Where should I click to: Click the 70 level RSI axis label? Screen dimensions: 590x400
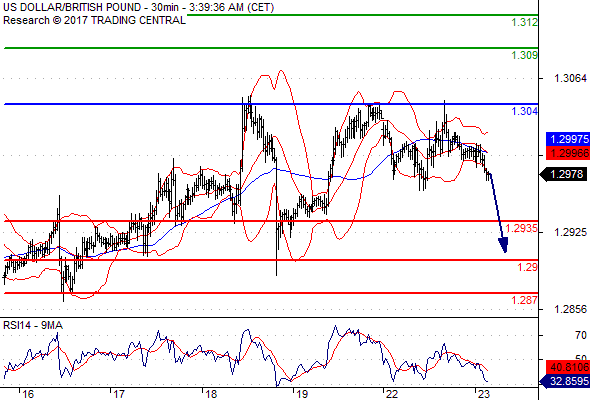(581, 335)
